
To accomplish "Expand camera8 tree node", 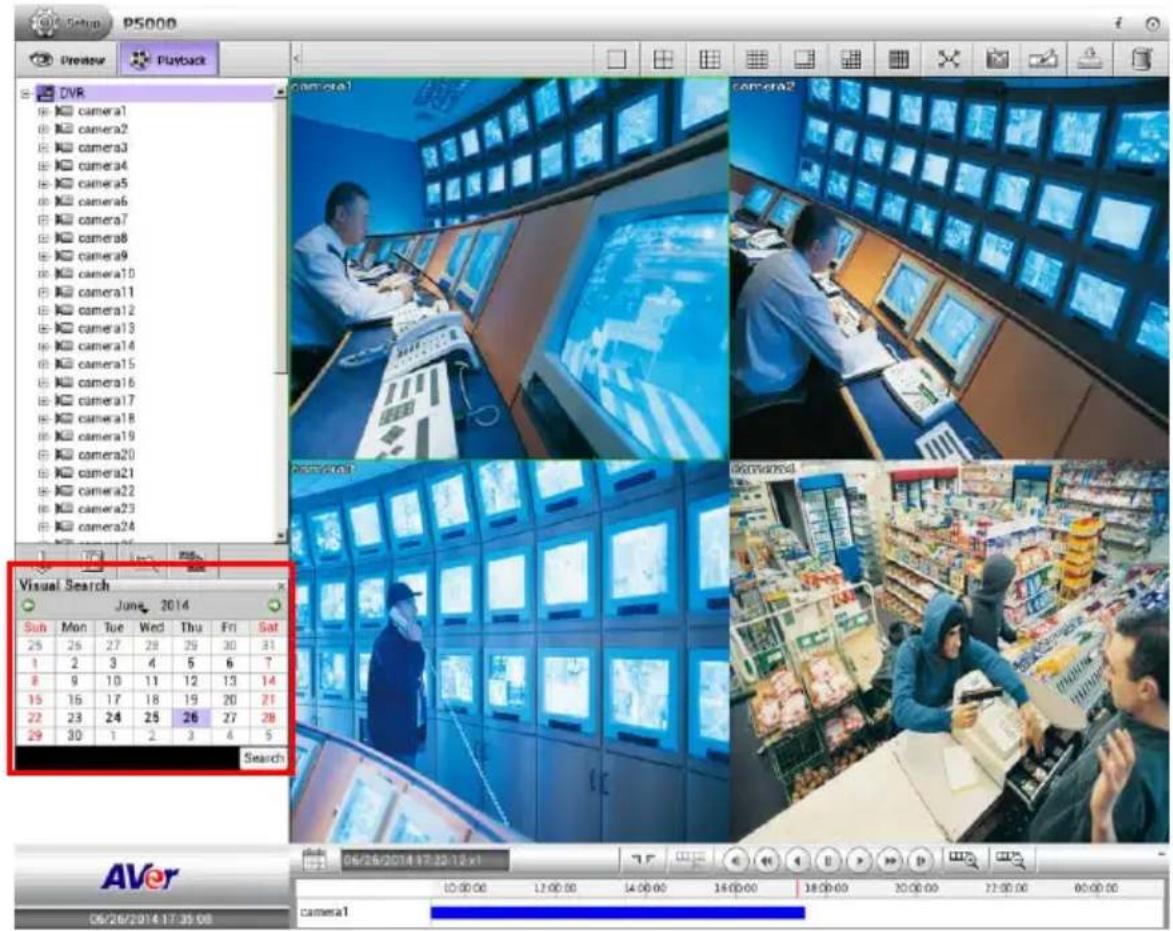I will click(43, 239).
